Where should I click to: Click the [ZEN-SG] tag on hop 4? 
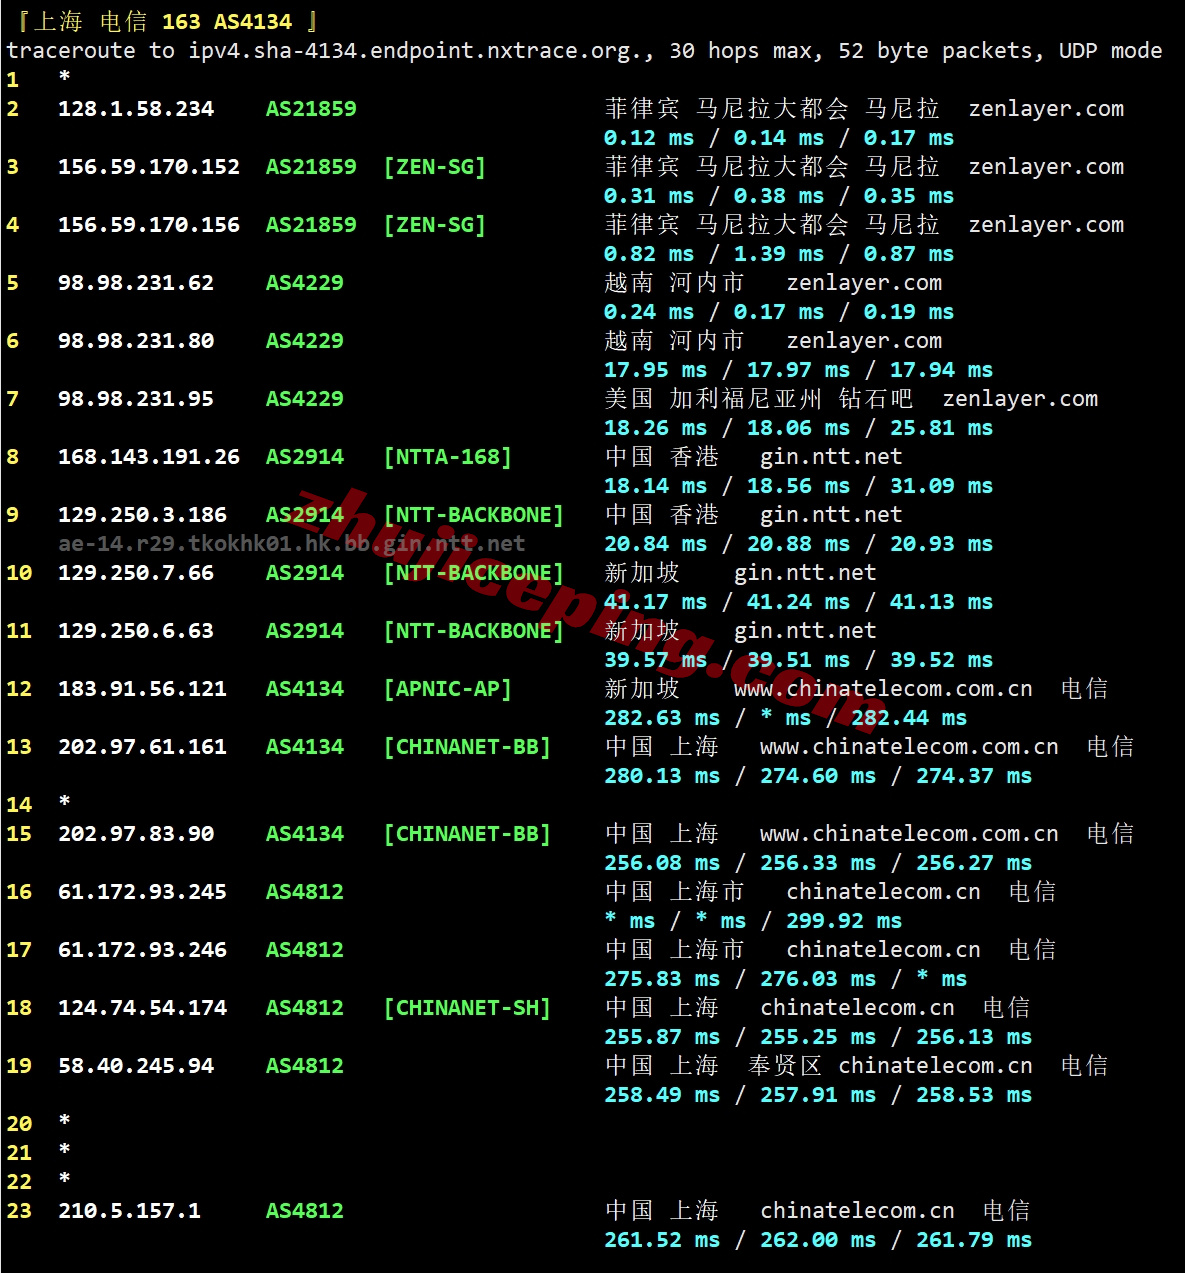tap(435, 225)
